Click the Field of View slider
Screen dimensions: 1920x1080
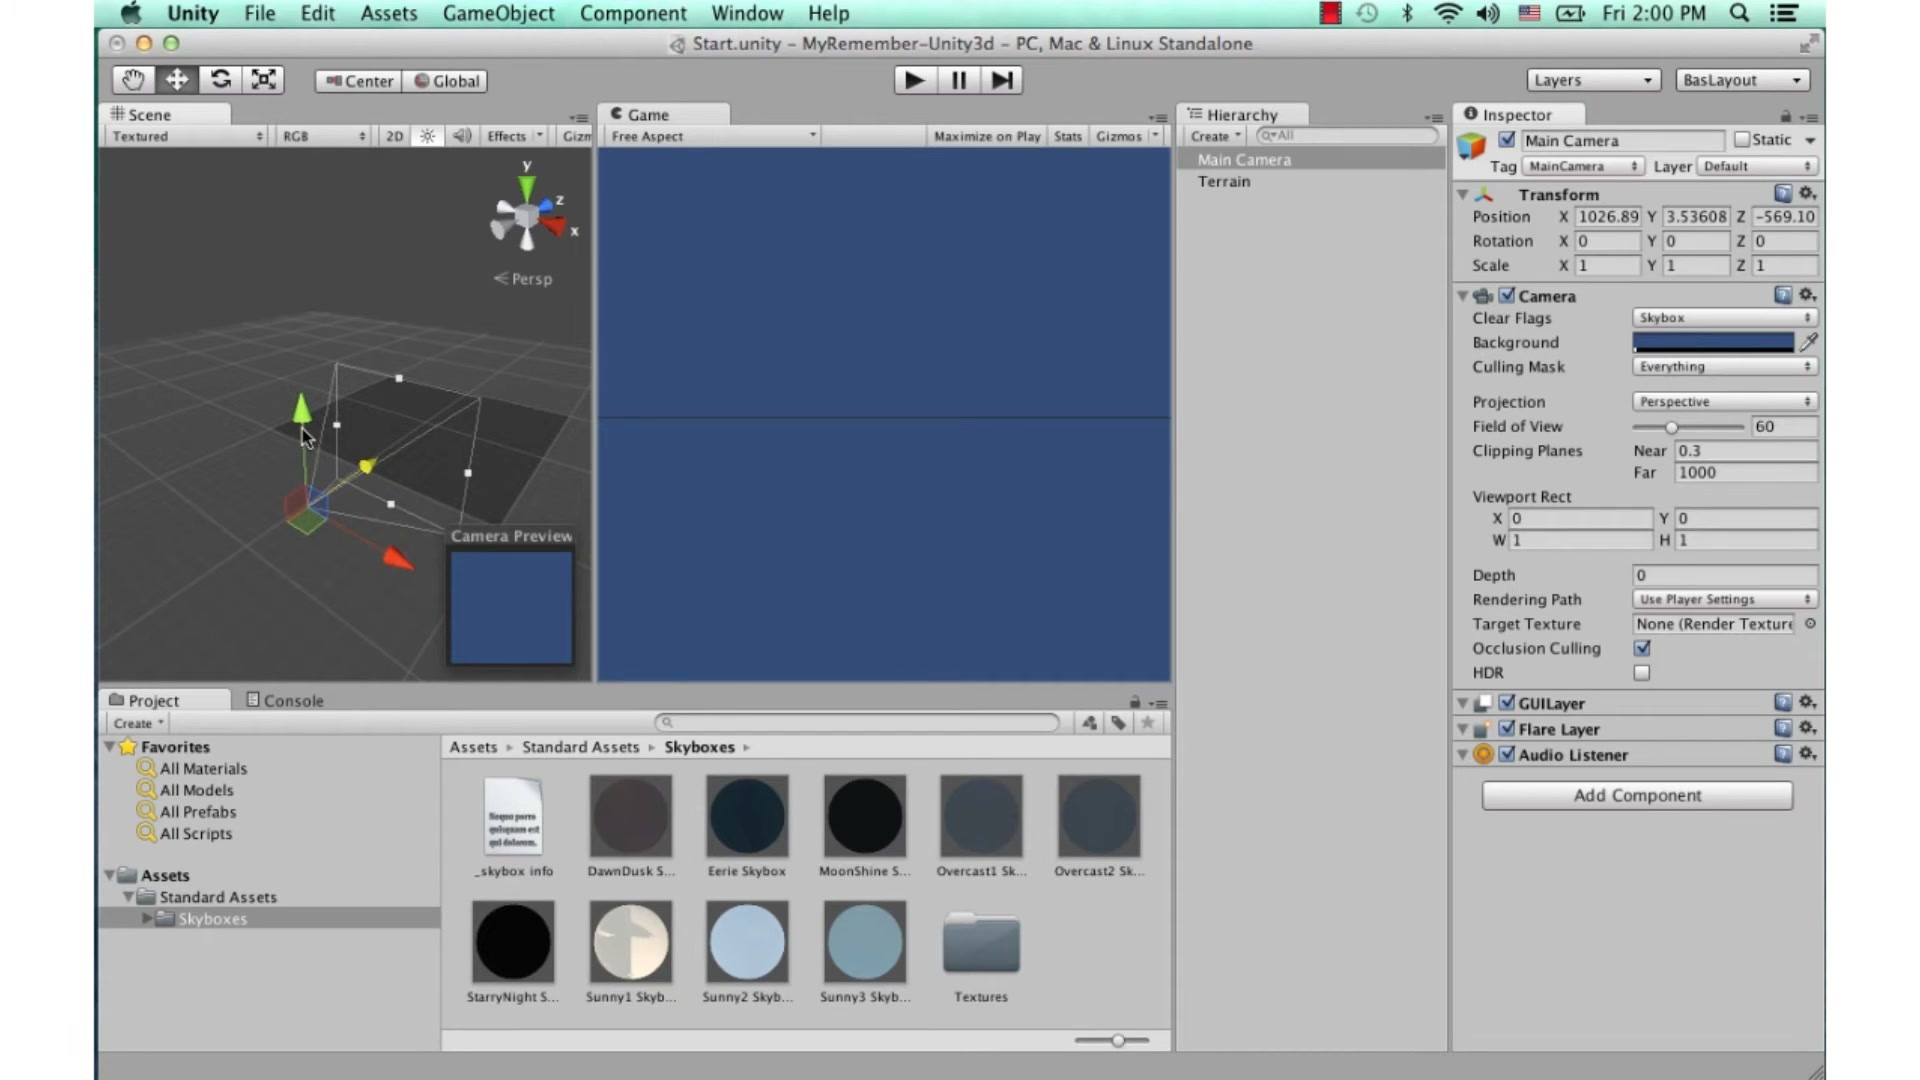coord(1688,427)
